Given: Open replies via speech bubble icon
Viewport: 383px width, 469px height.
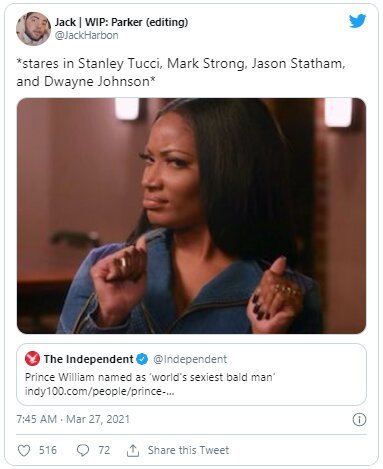Looking at the screenshot, I should point(83,450).
